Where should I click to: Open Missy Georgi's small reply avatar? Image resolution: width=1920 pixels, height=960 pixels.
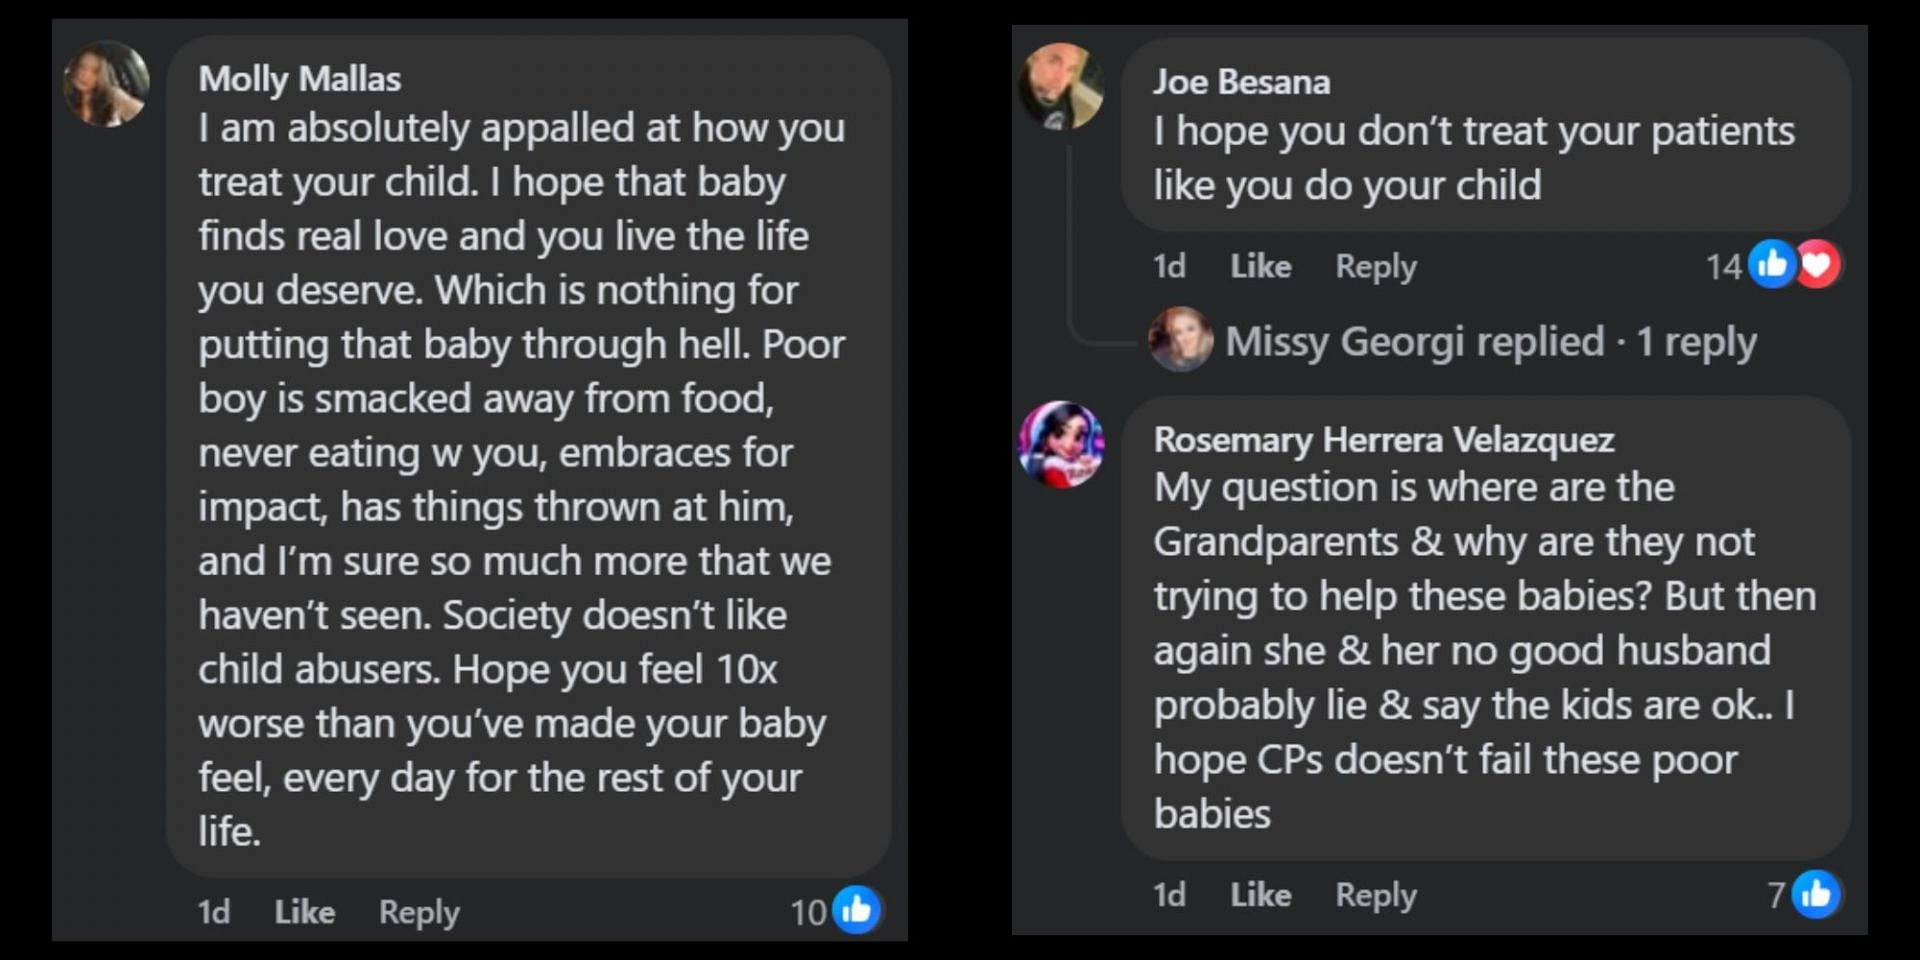tap(1181, 340)
